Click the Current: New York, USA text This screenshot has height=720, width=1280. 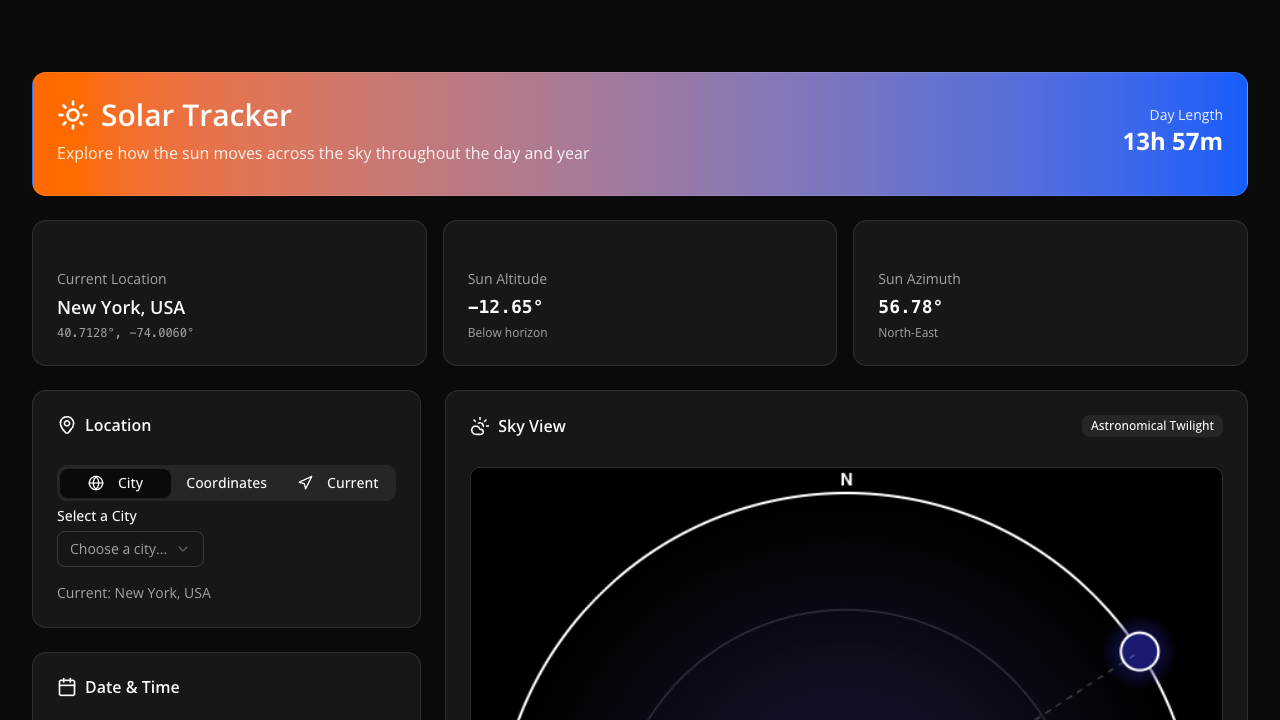134,593
